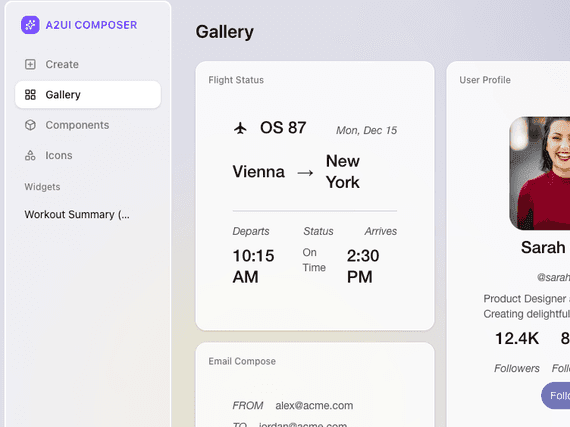
Task: Click the Components cube icon
Action: 30,125
